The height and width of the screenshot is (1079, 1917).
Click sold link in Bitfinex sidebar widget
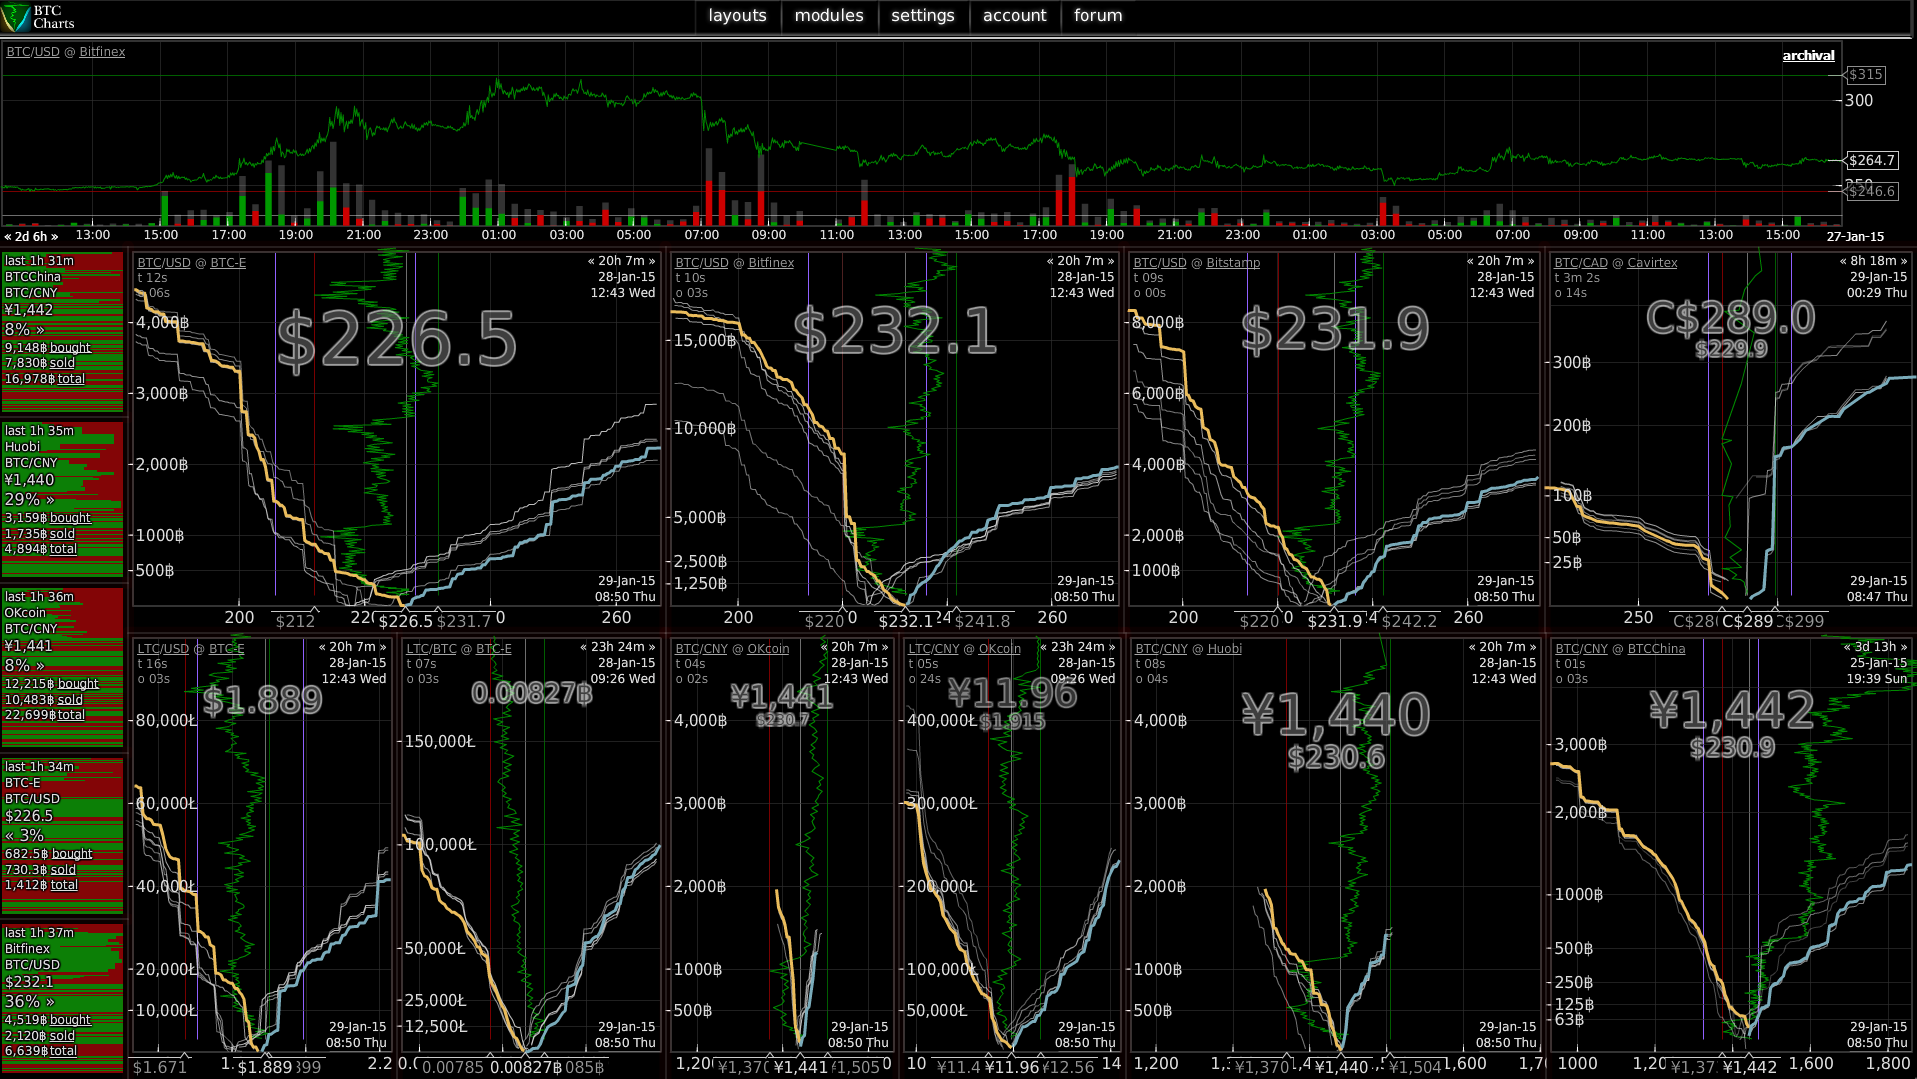click(62, 1036)
